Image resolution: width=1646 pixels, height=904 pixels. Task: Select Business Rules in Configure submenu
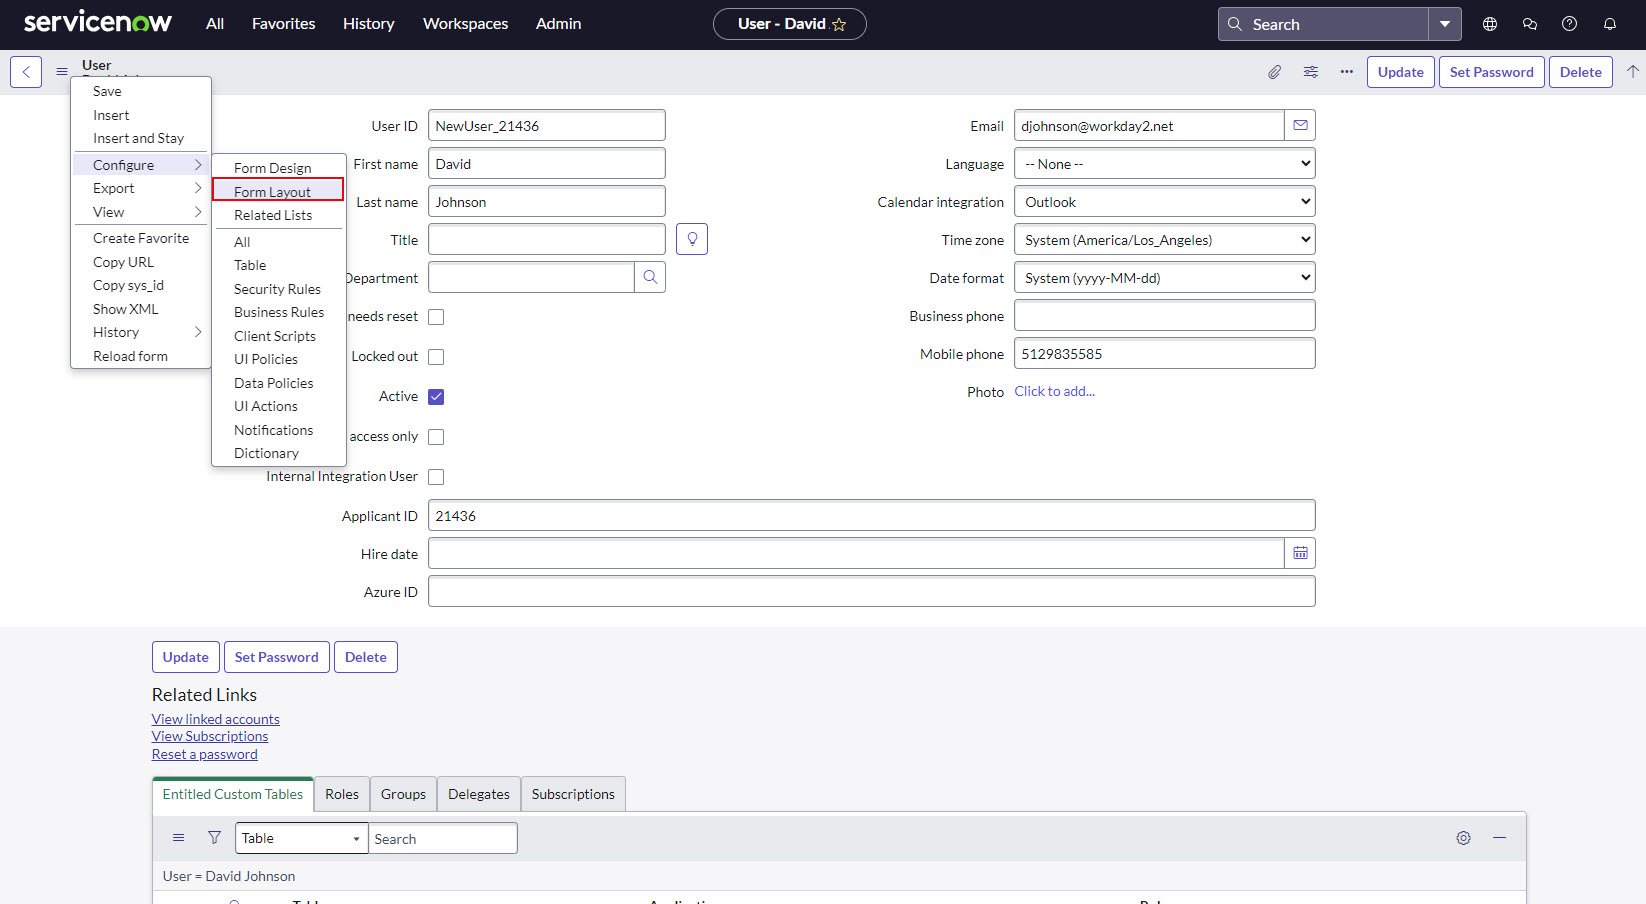(x=278, y=312)
